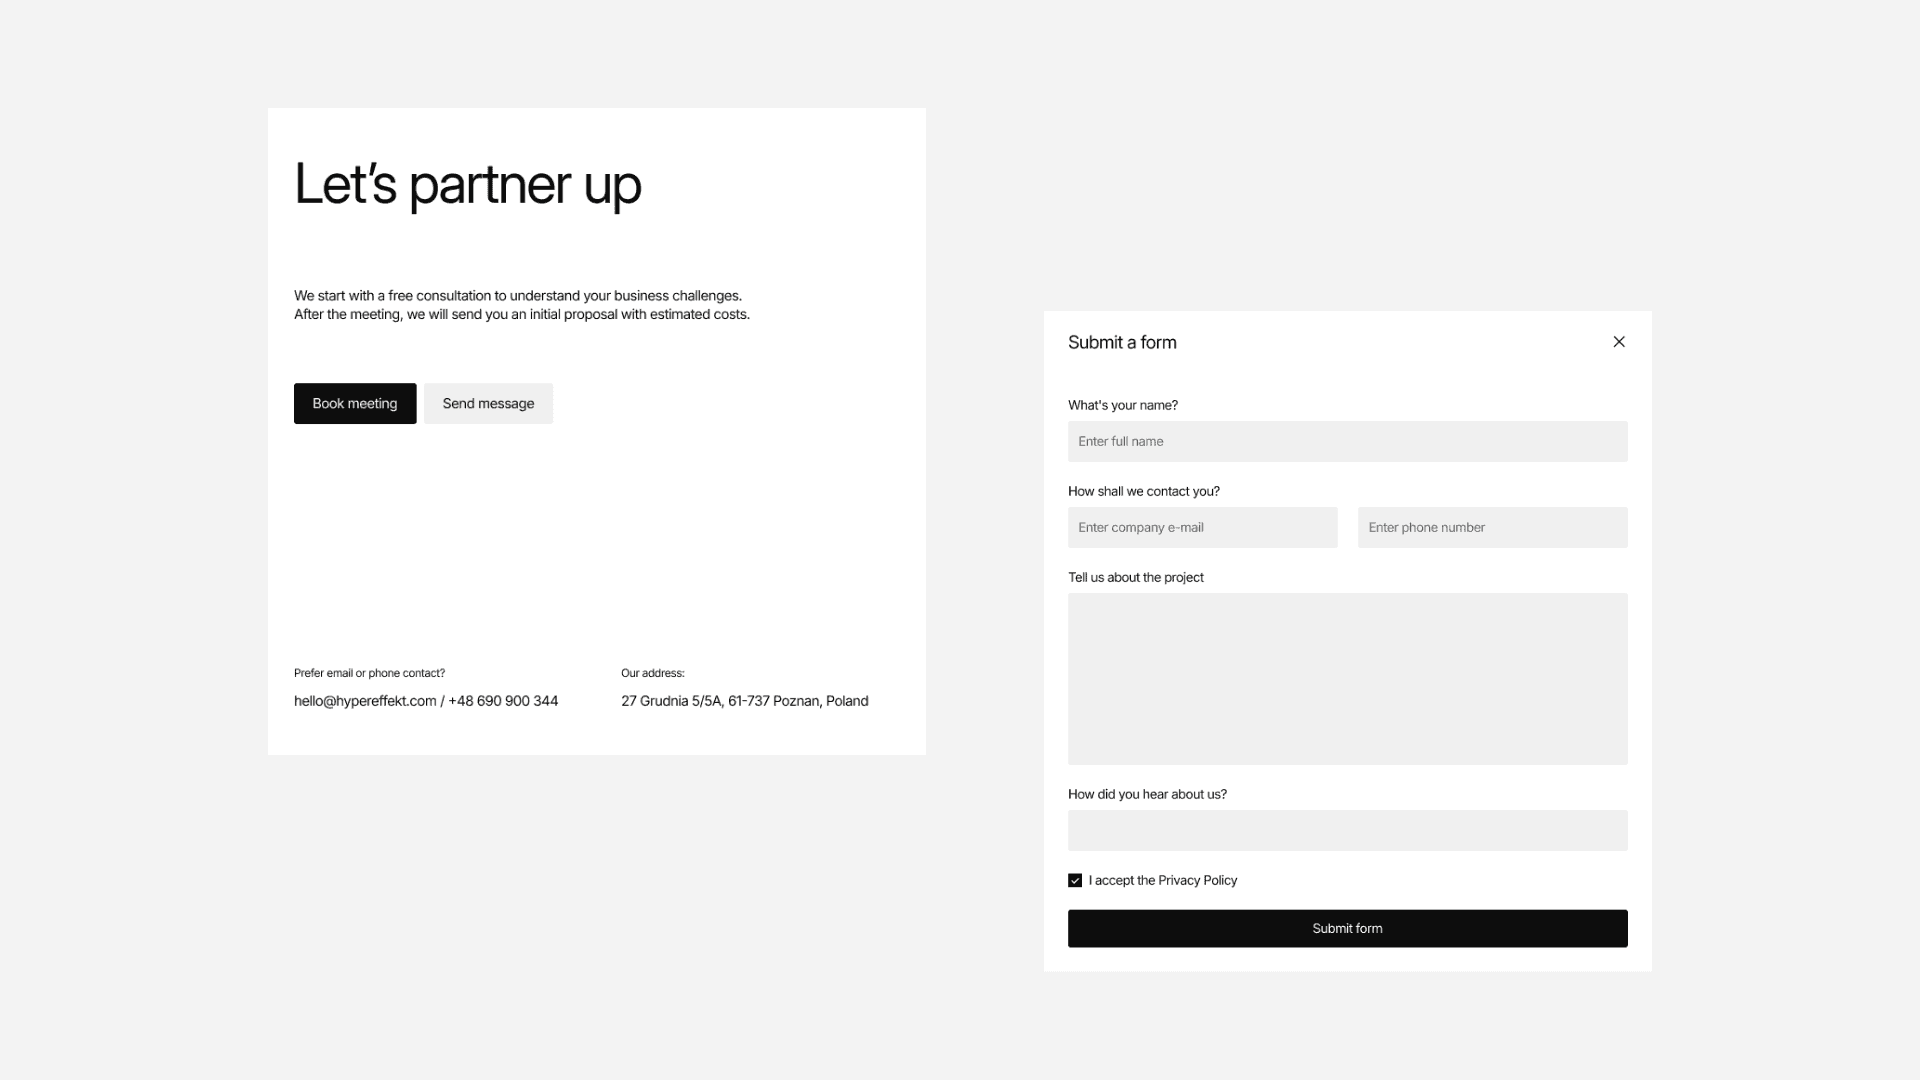Click the 27 Grudnia Poznan address text

point(744,701)
